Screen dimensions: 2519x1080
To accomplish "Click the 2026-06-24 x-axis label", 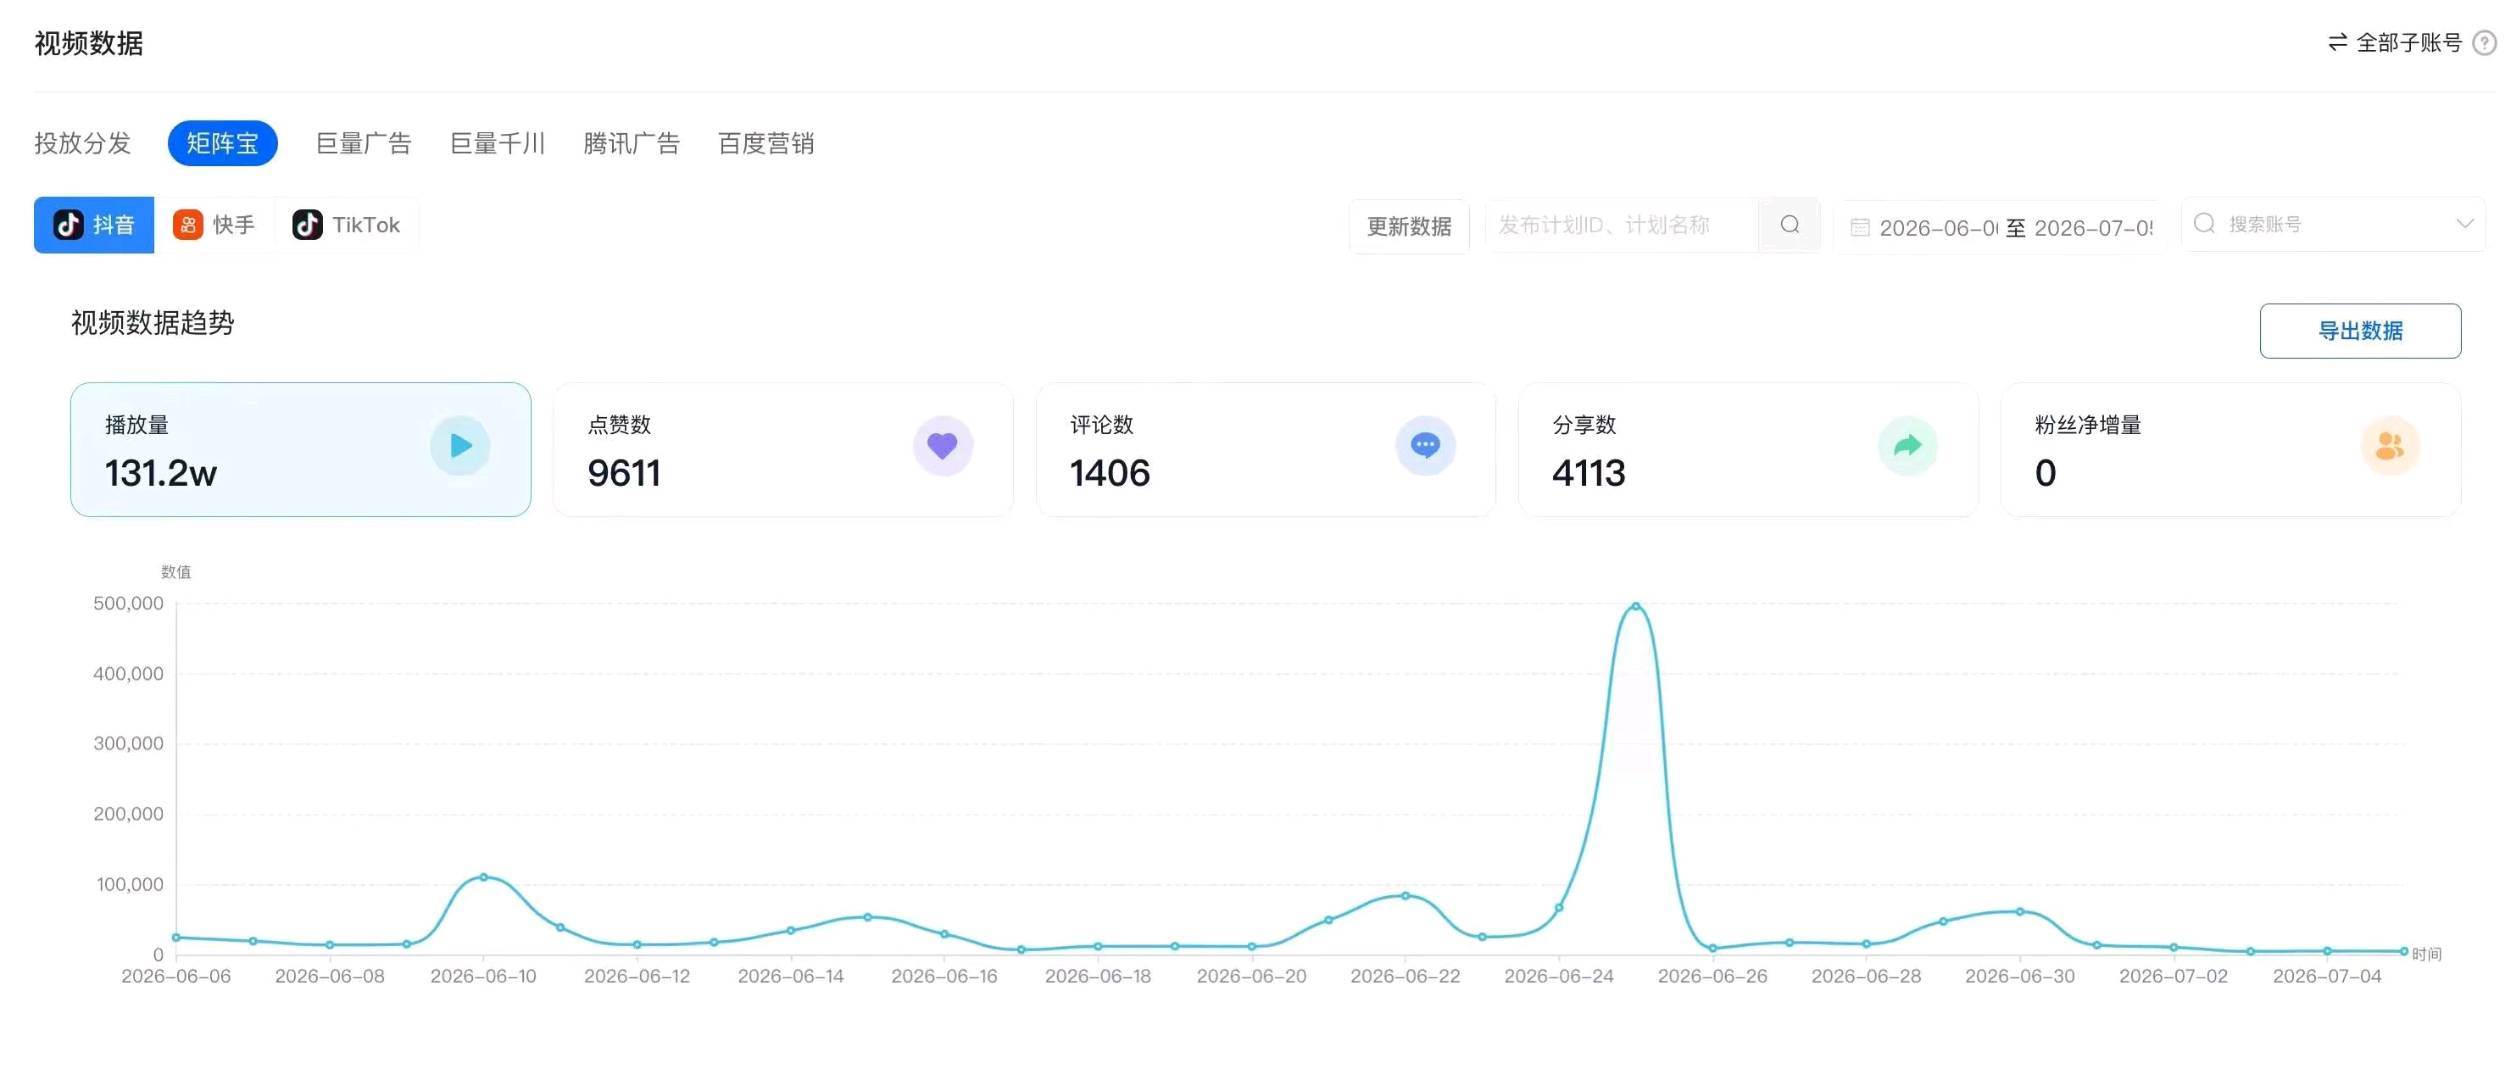I will tap(1558, 976).
